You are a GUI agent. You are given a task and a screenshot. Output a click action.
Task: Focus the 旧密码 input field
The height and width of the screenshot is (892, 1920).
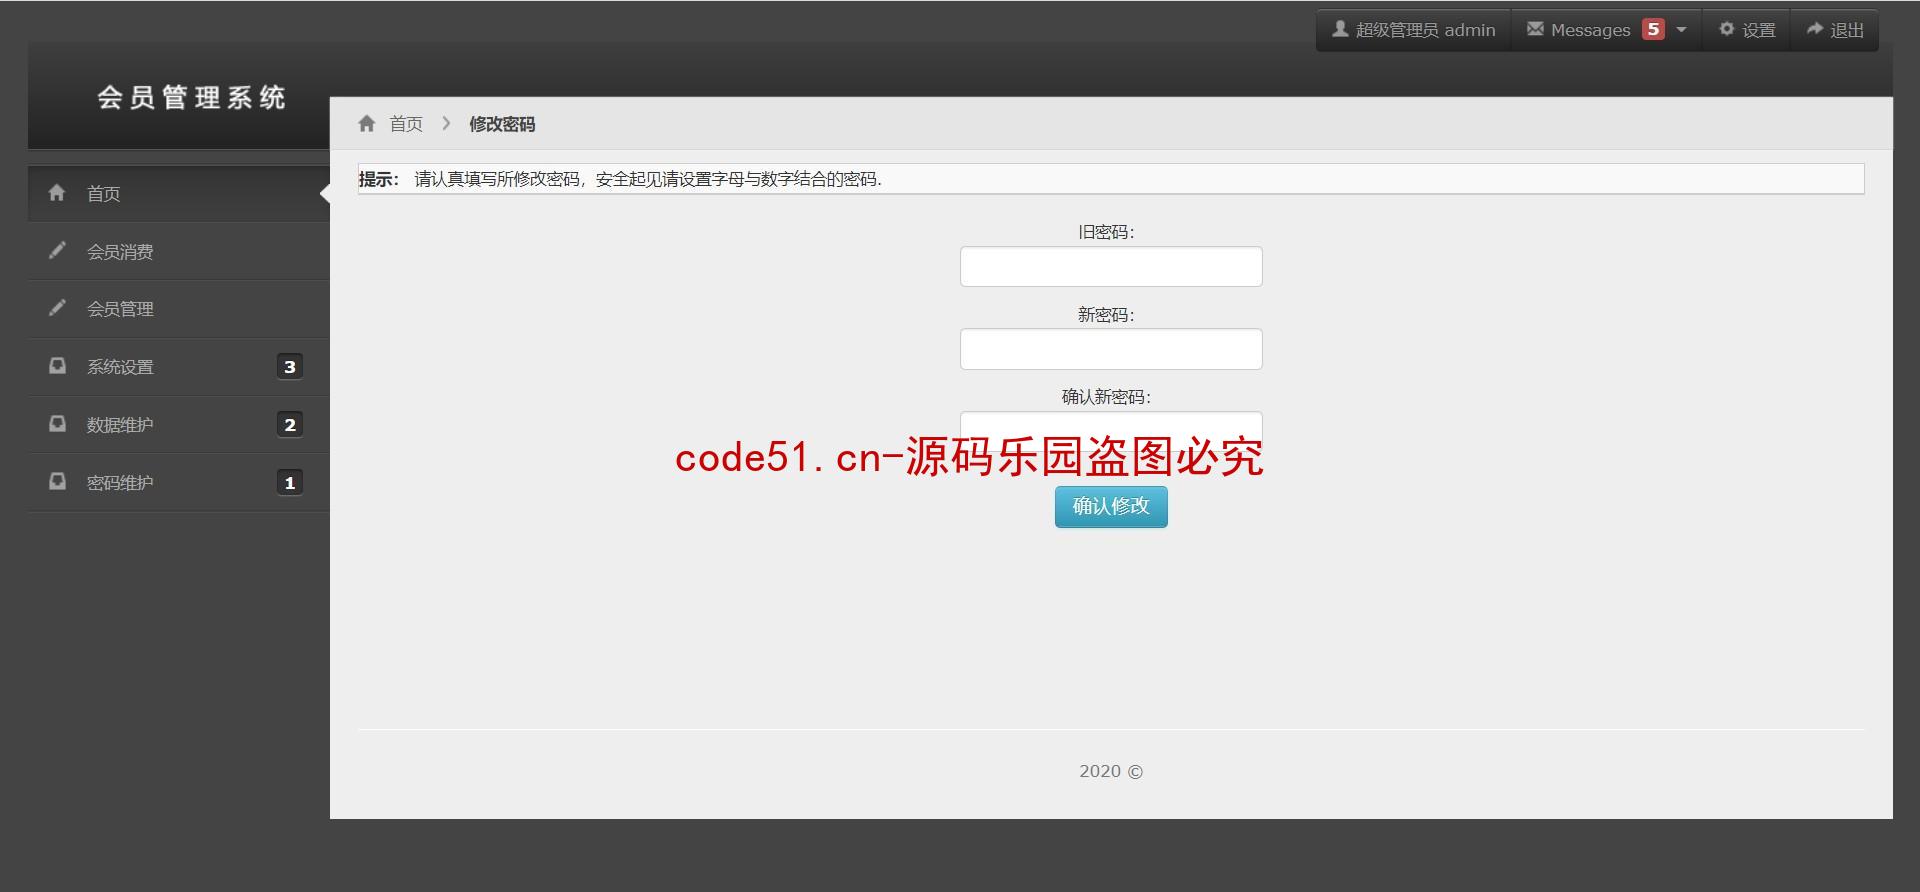[1111, 267]
